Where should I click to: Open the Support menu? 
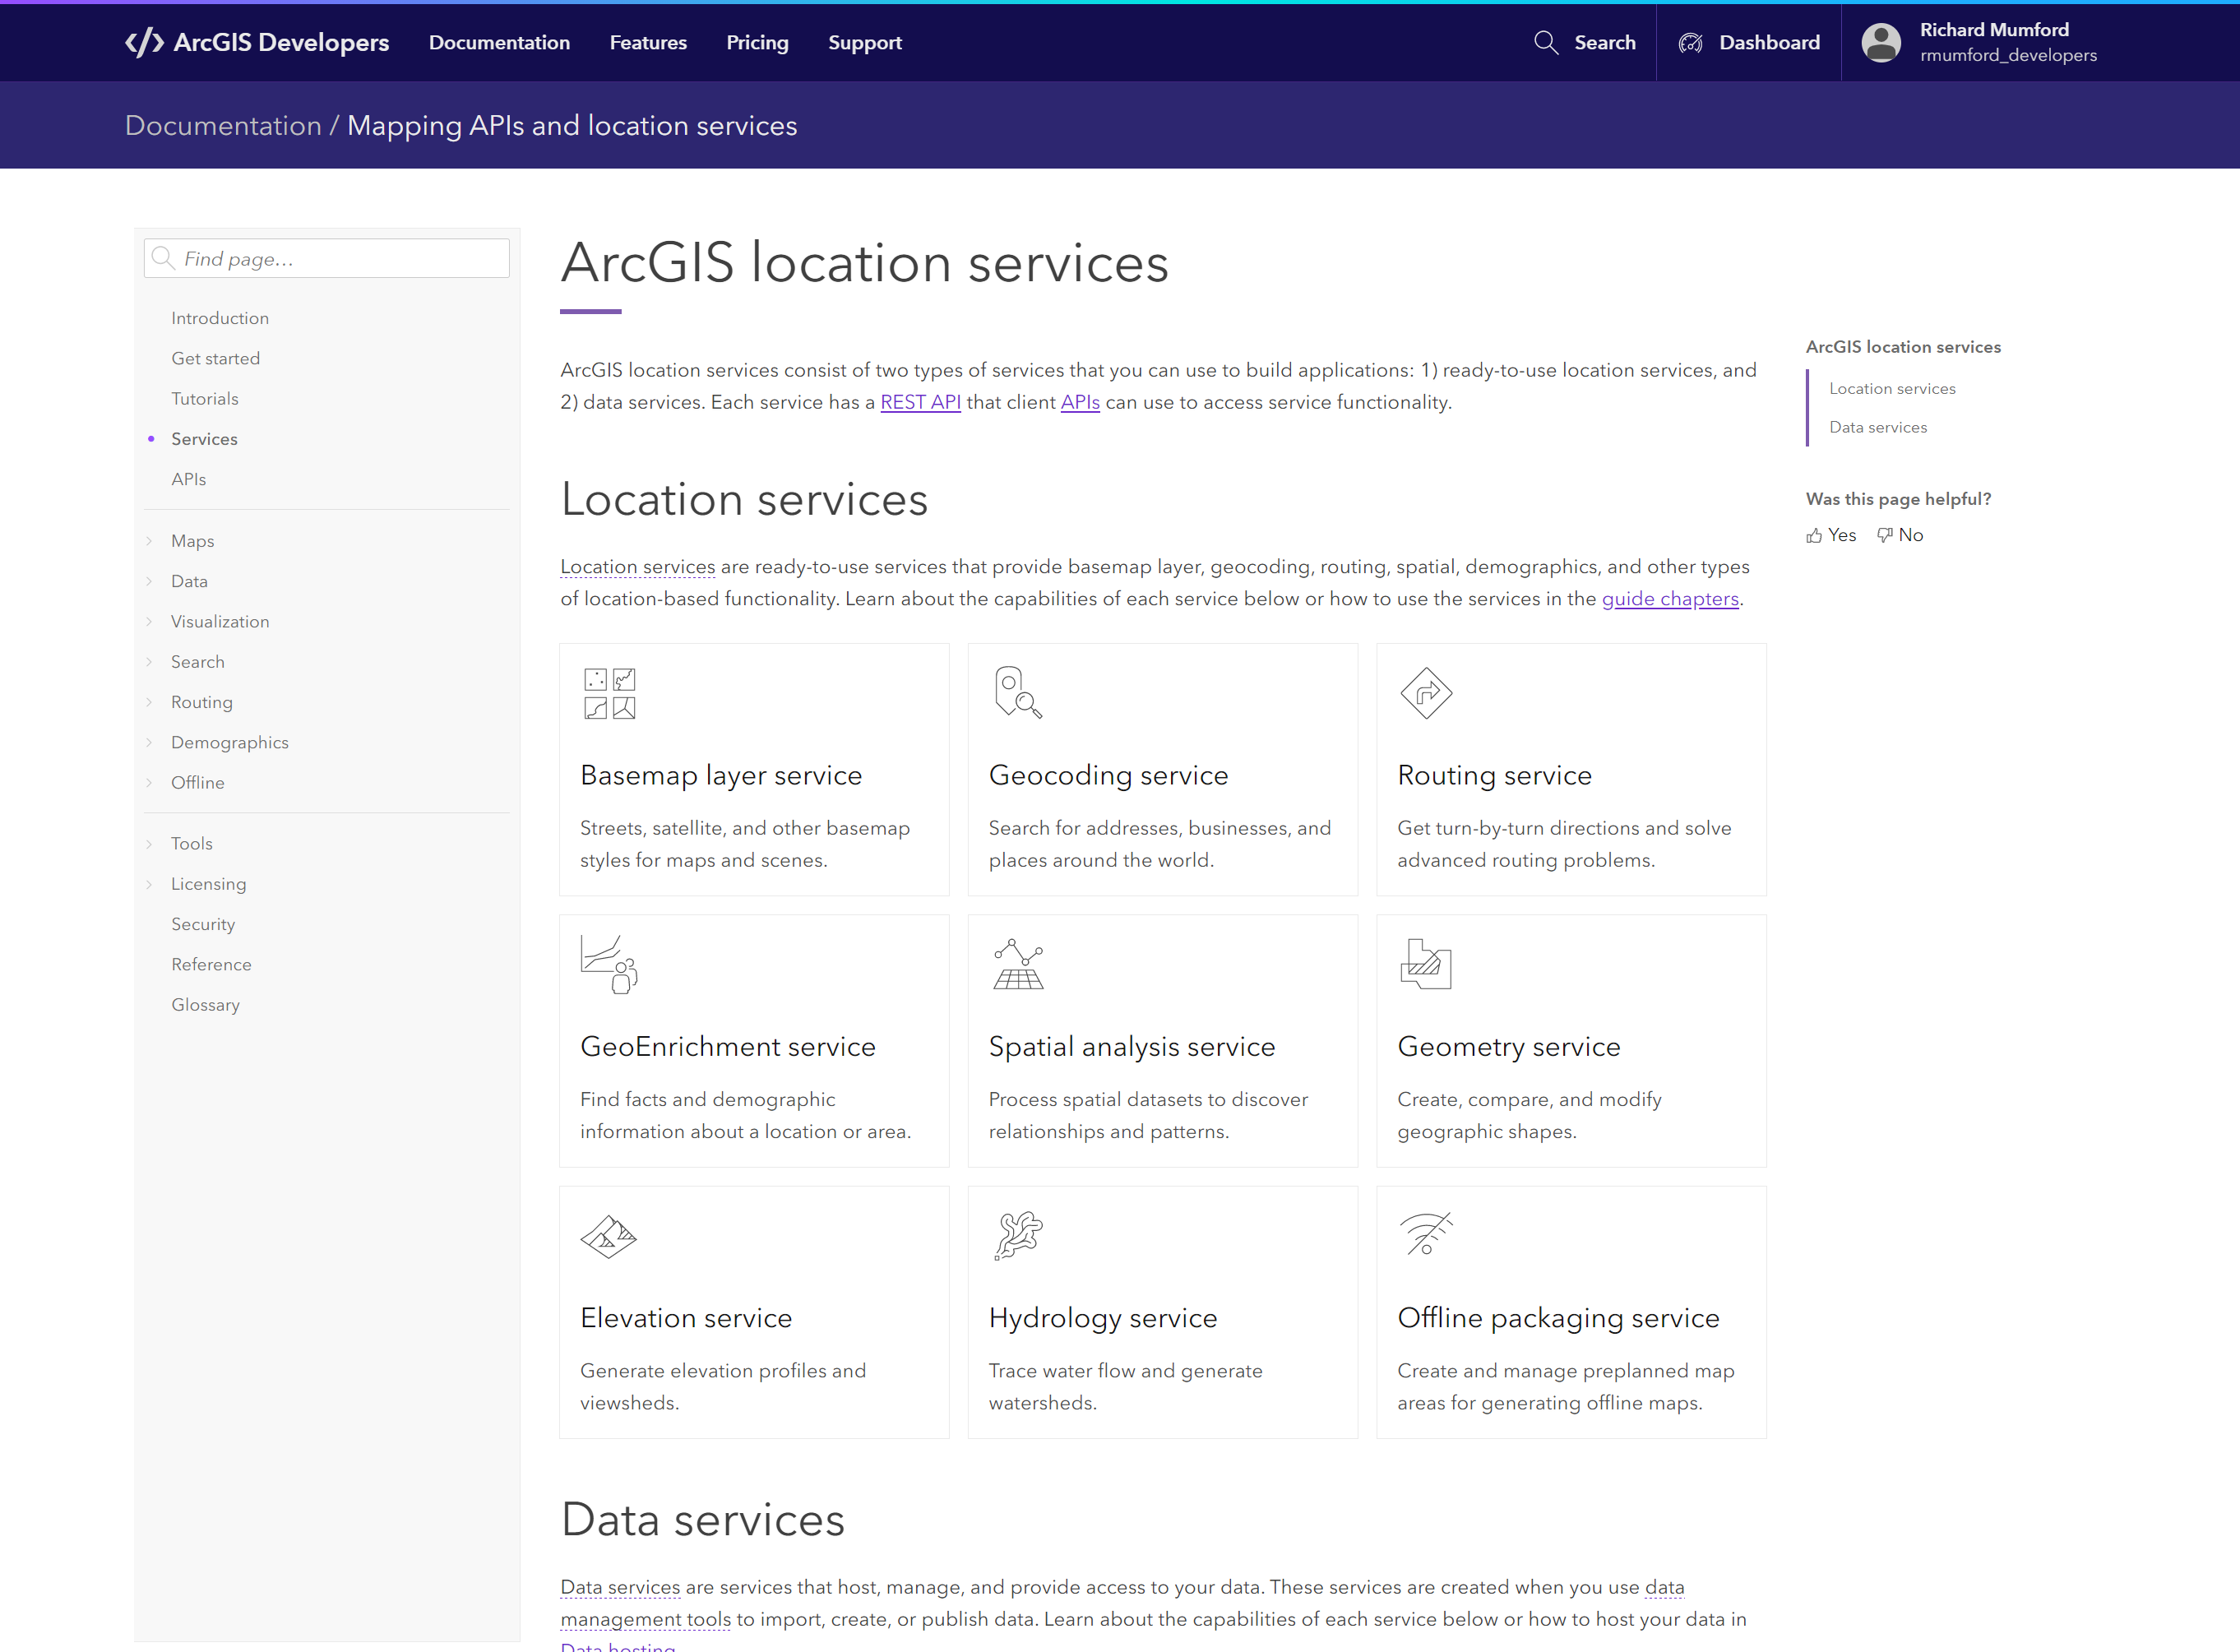pos(865,42)
